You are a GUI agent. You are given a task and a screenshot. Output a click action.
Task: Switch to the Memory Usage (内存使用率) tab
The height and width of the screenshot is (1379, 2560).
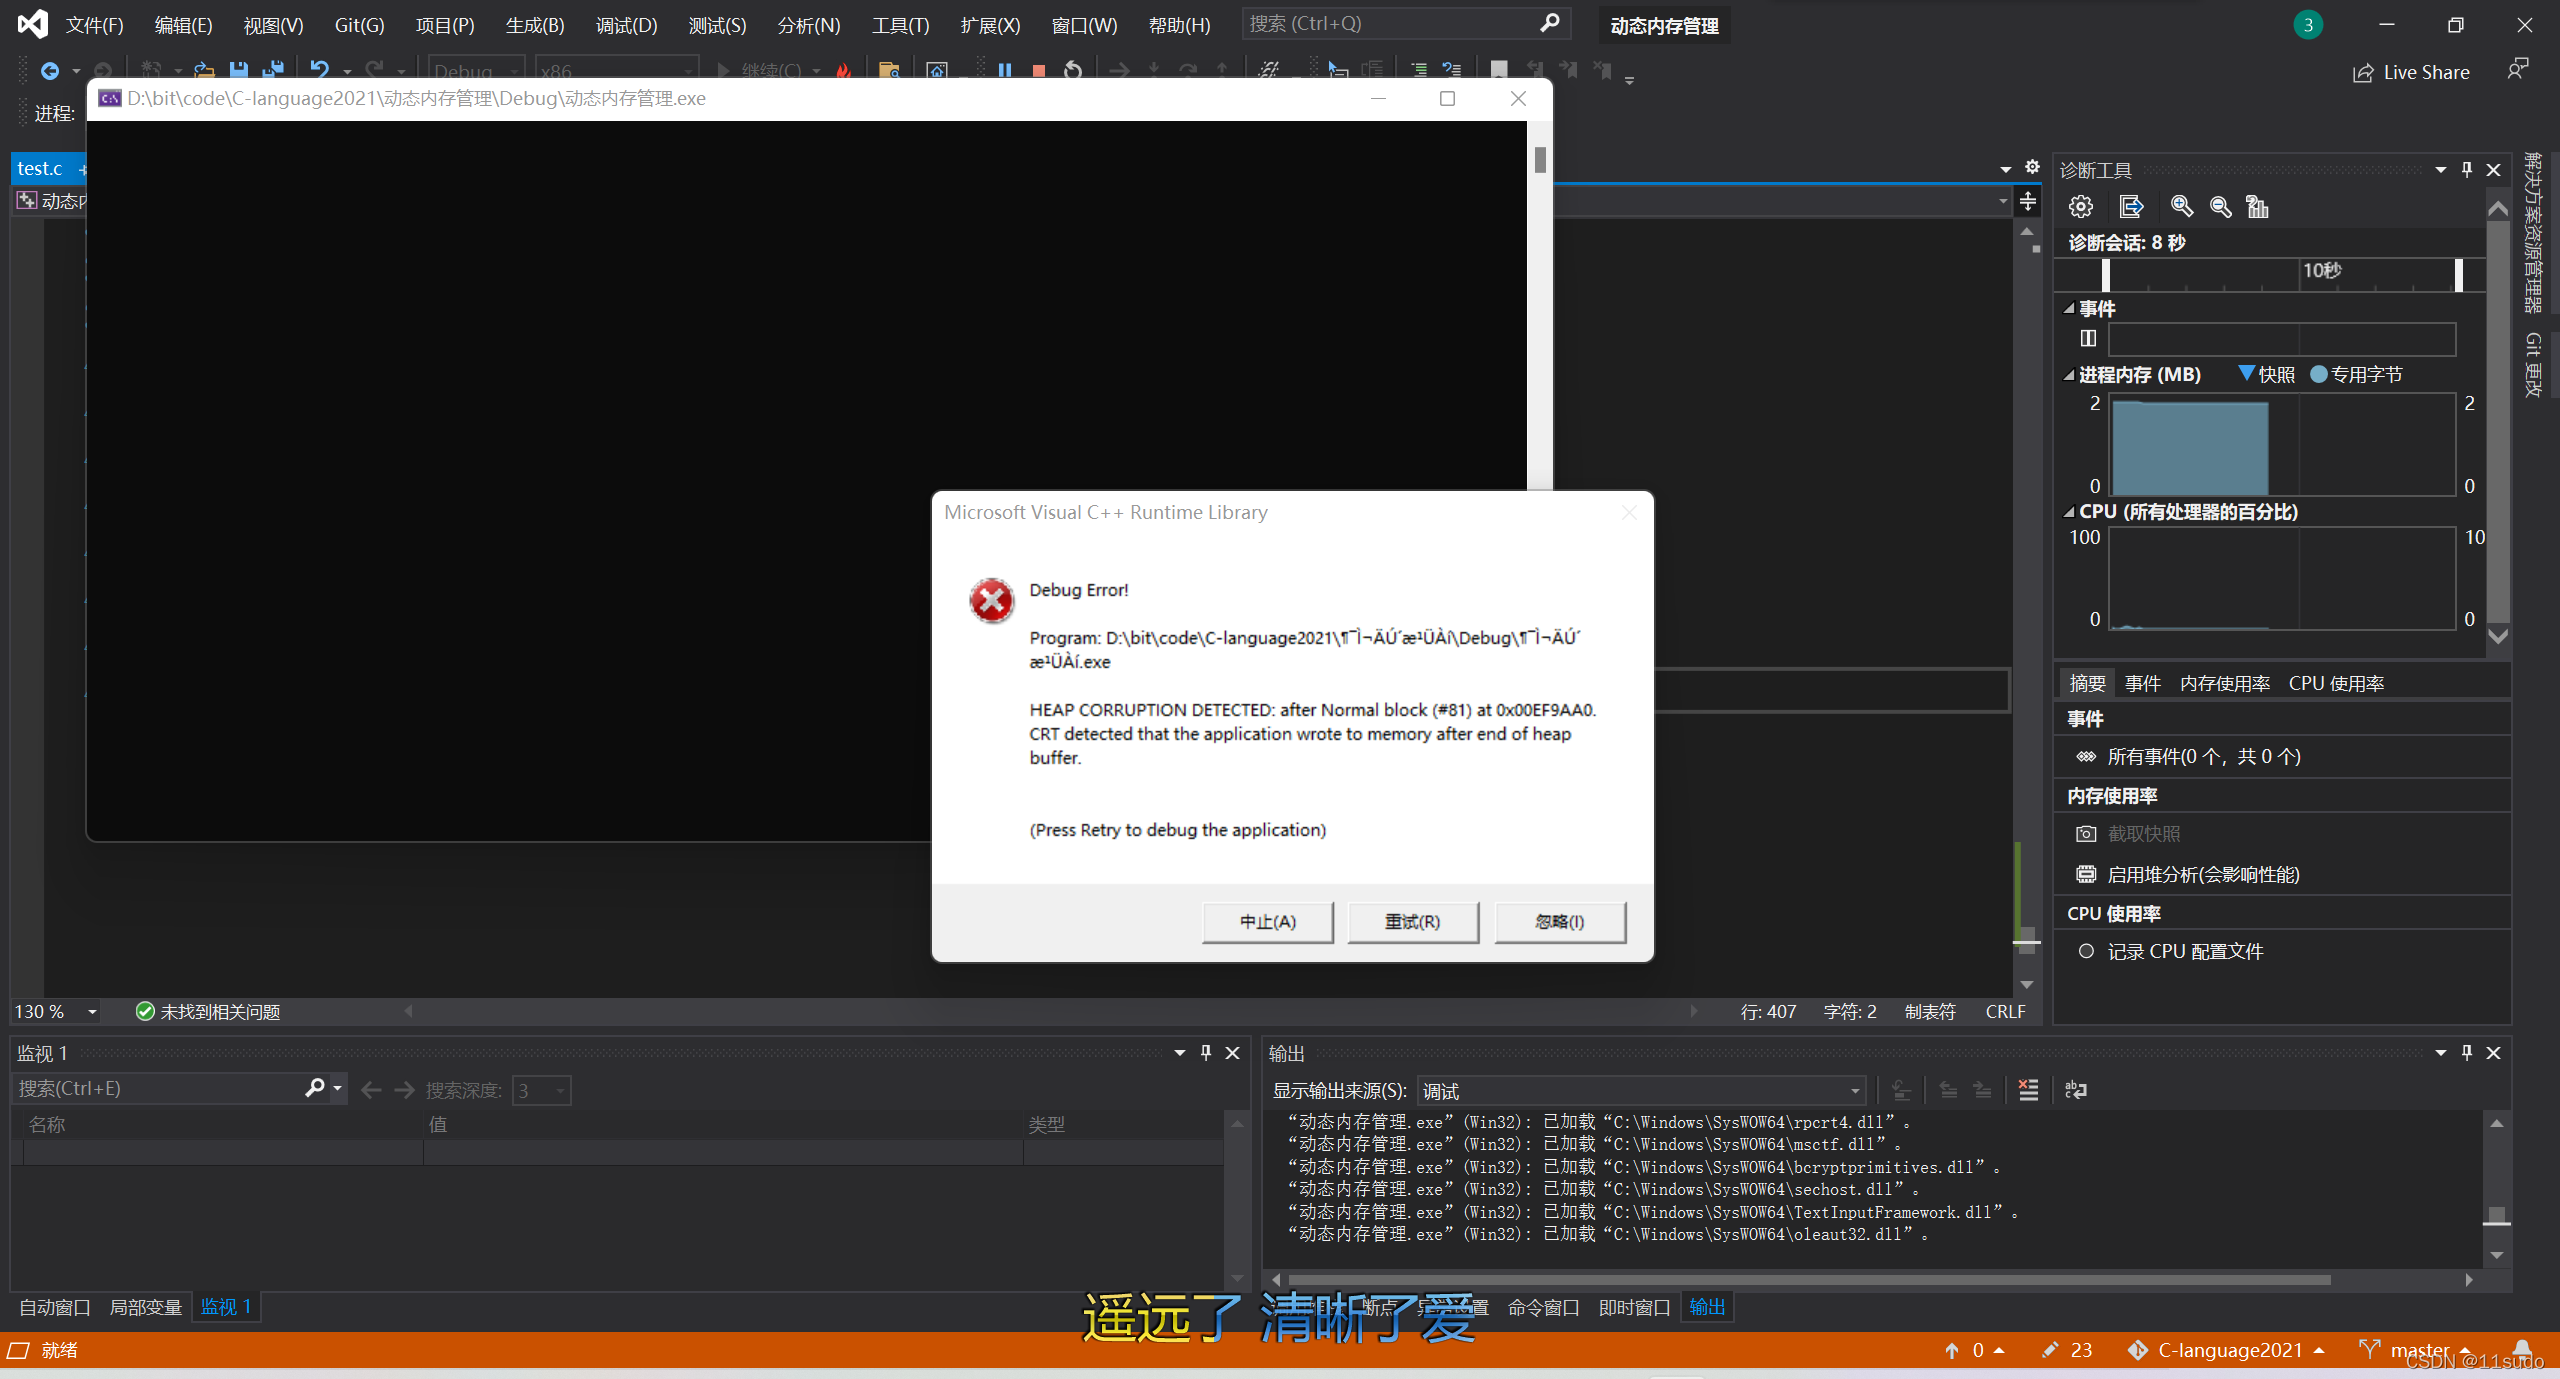click(x=2224, y=683)
